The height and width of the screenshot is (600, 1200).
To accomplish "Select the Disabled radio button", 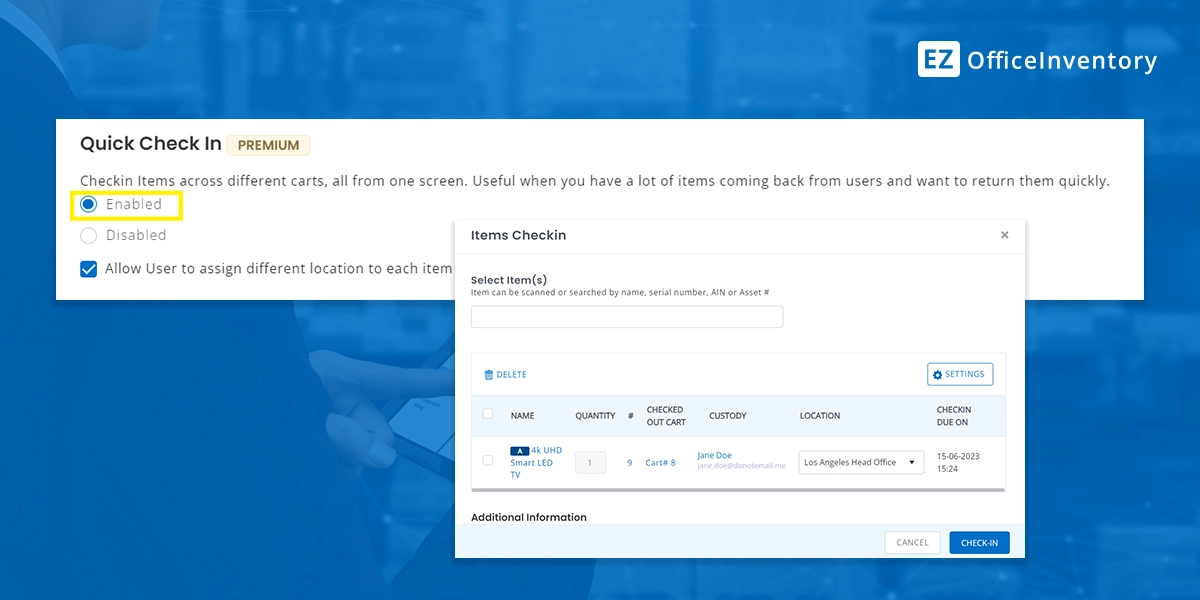I will pos(89,235).
